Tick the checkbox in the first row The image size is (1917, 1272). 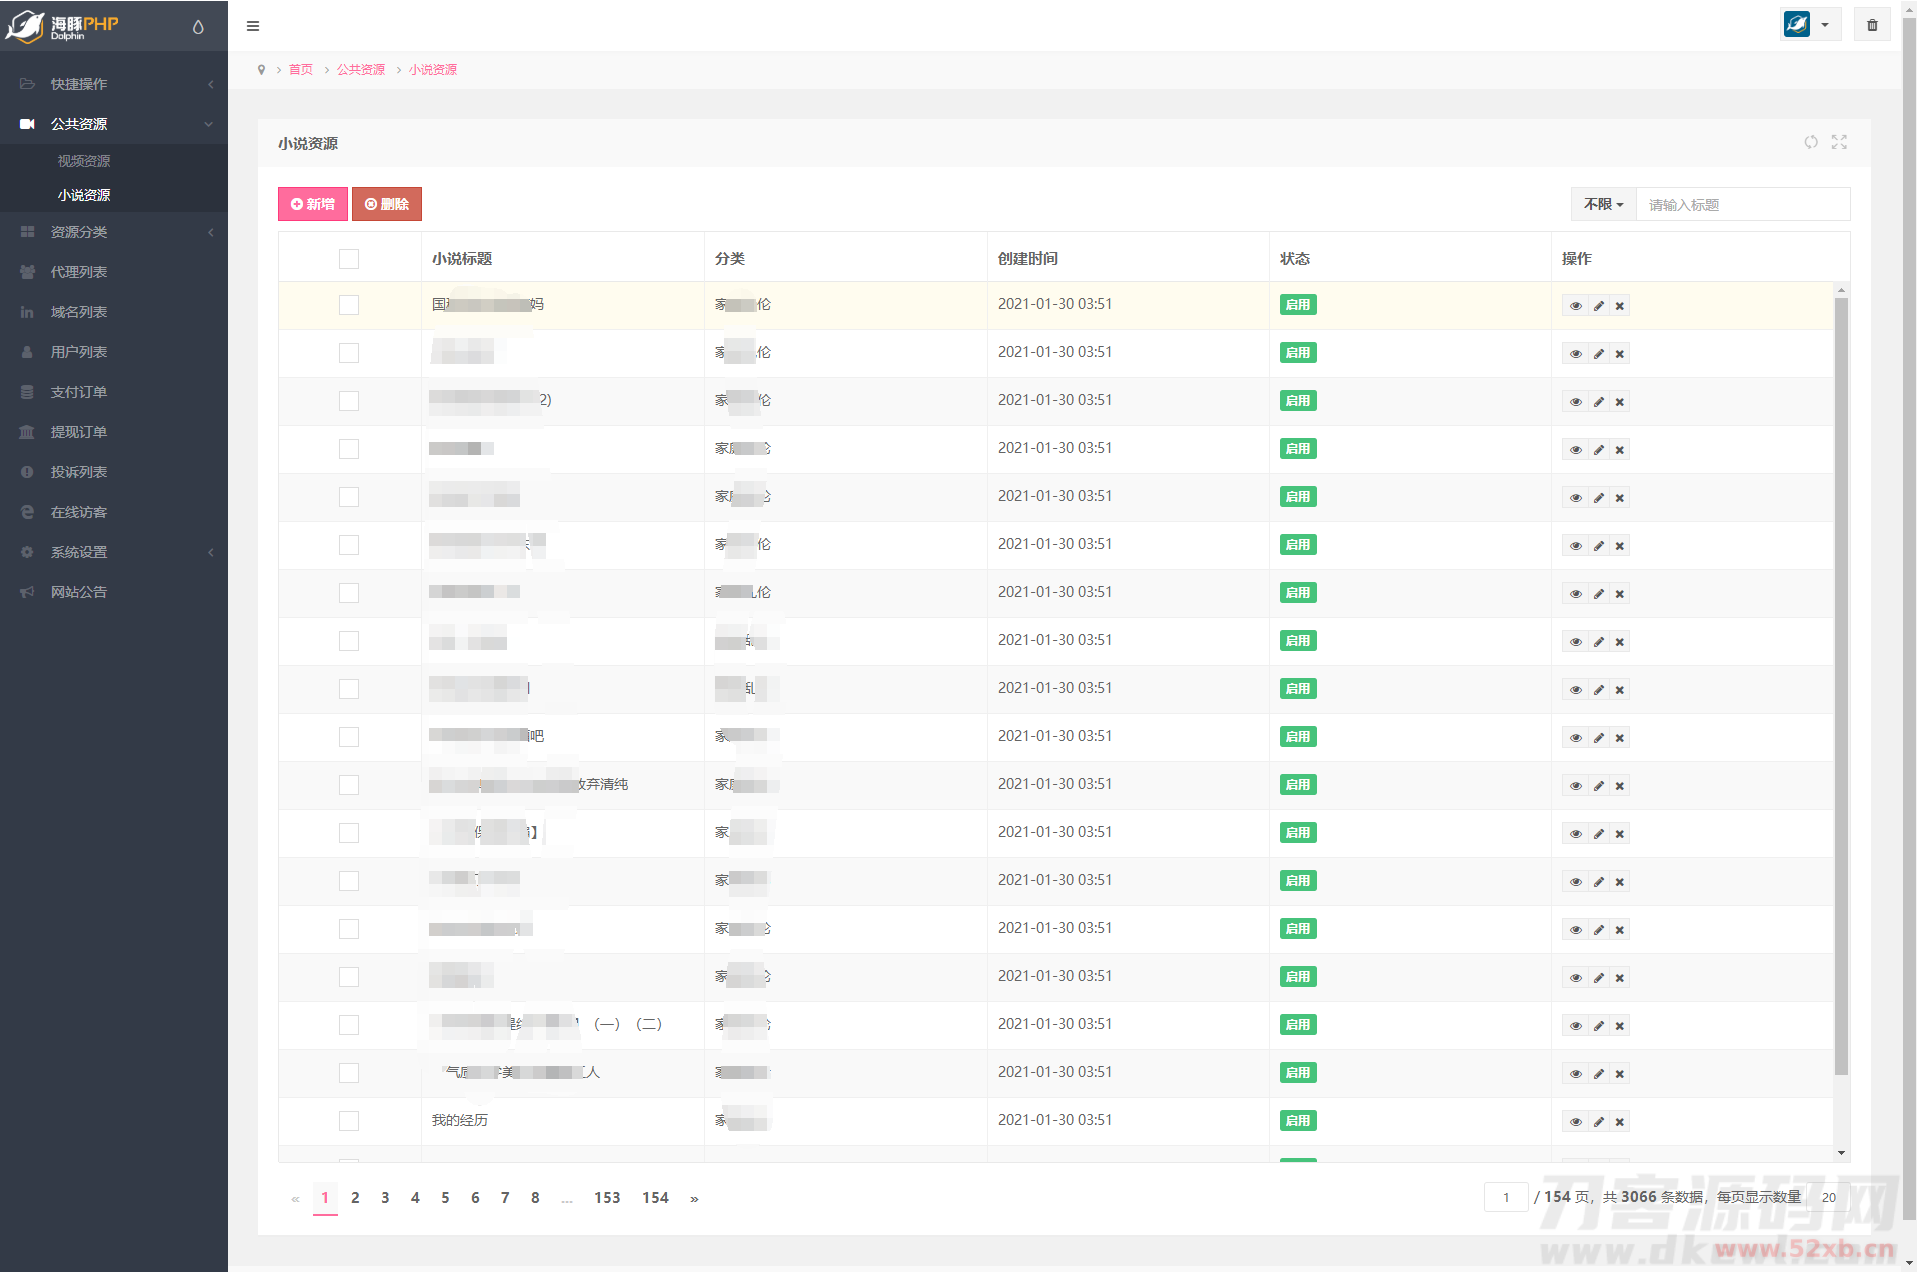tap(349, 305)
